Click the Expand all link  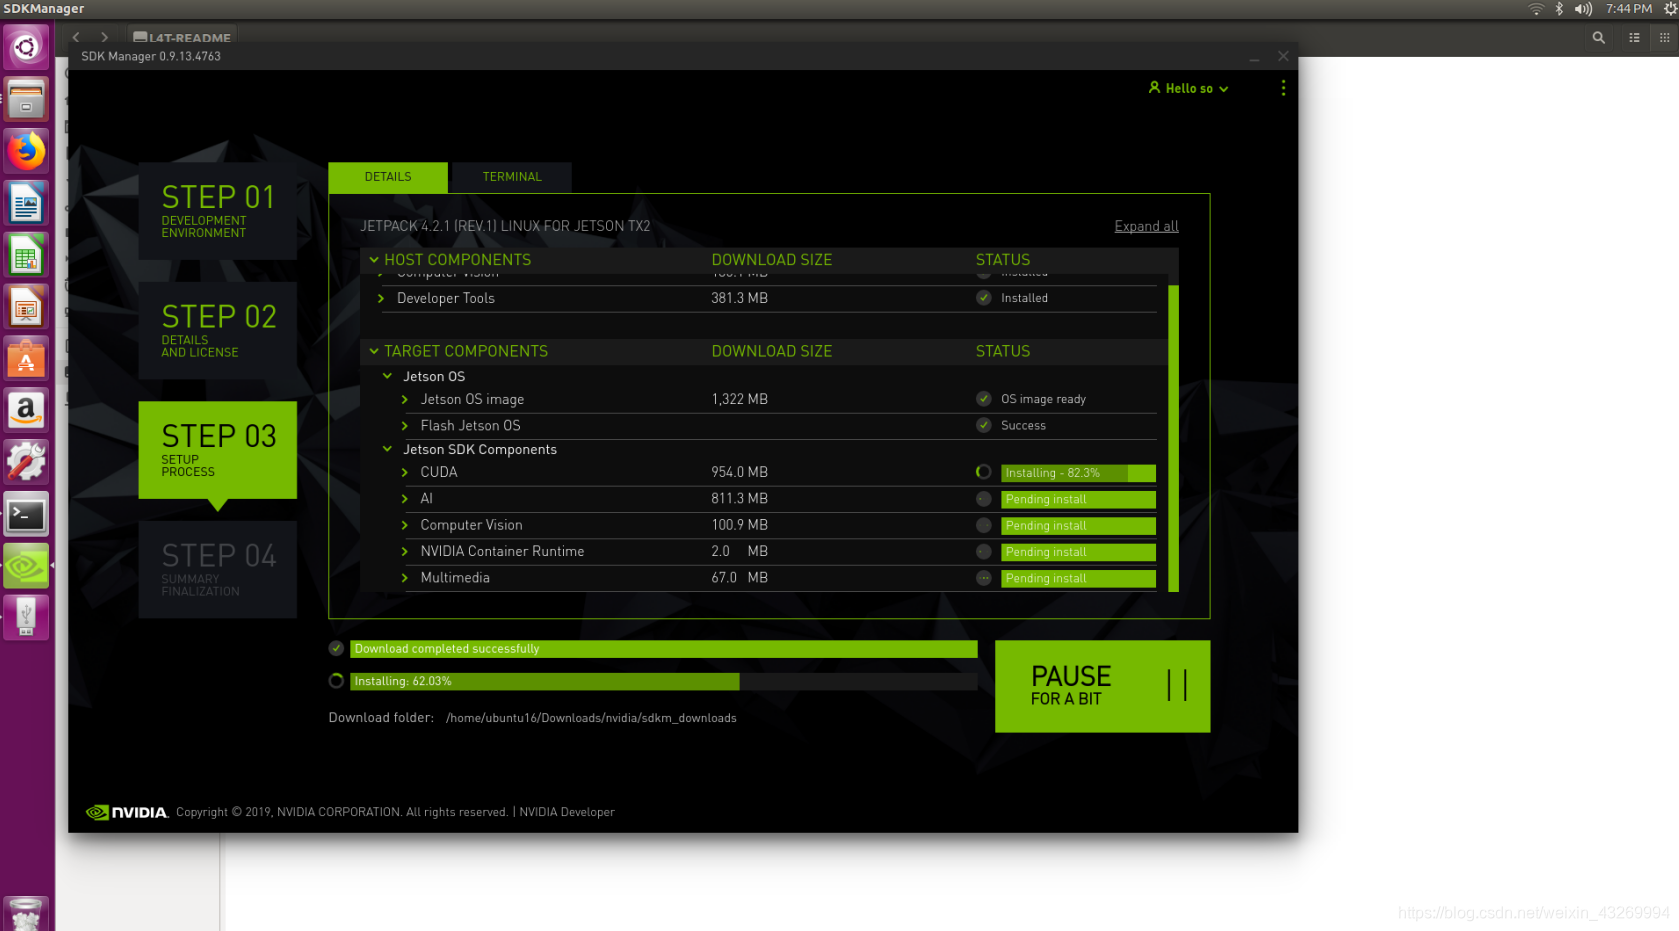click(x=1146, y=226)
